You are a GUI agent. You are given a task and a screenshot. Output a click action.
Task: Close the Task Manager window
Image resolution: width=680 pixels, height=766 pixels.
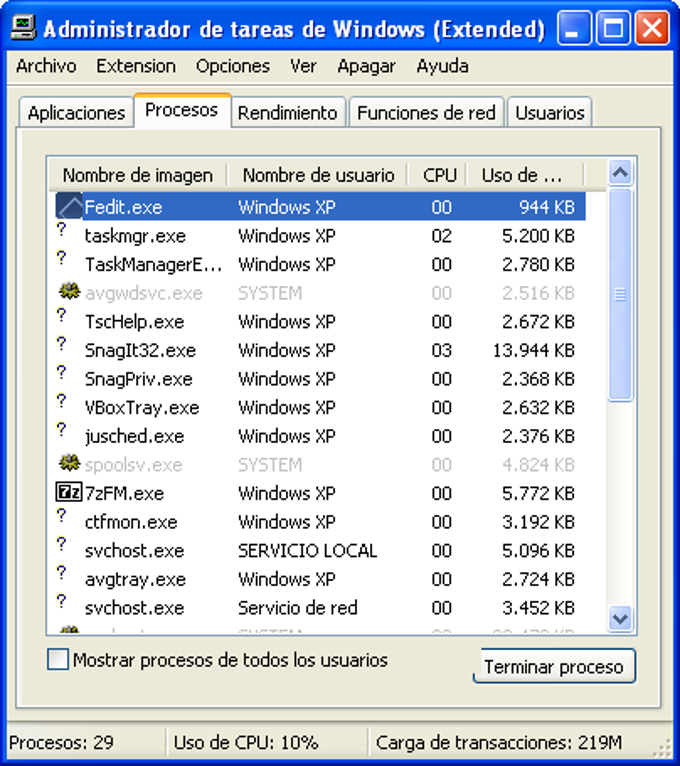tap(652, 28)
